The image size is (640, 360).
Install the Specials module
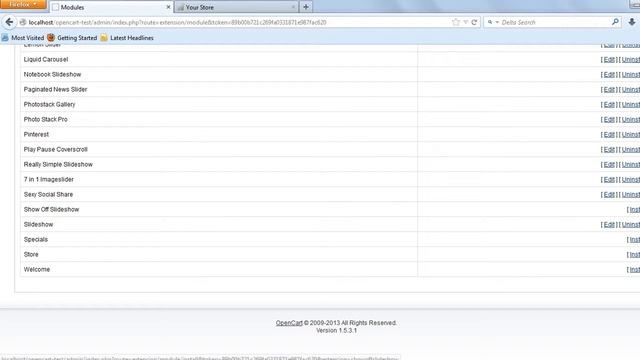tap(635, 240)
